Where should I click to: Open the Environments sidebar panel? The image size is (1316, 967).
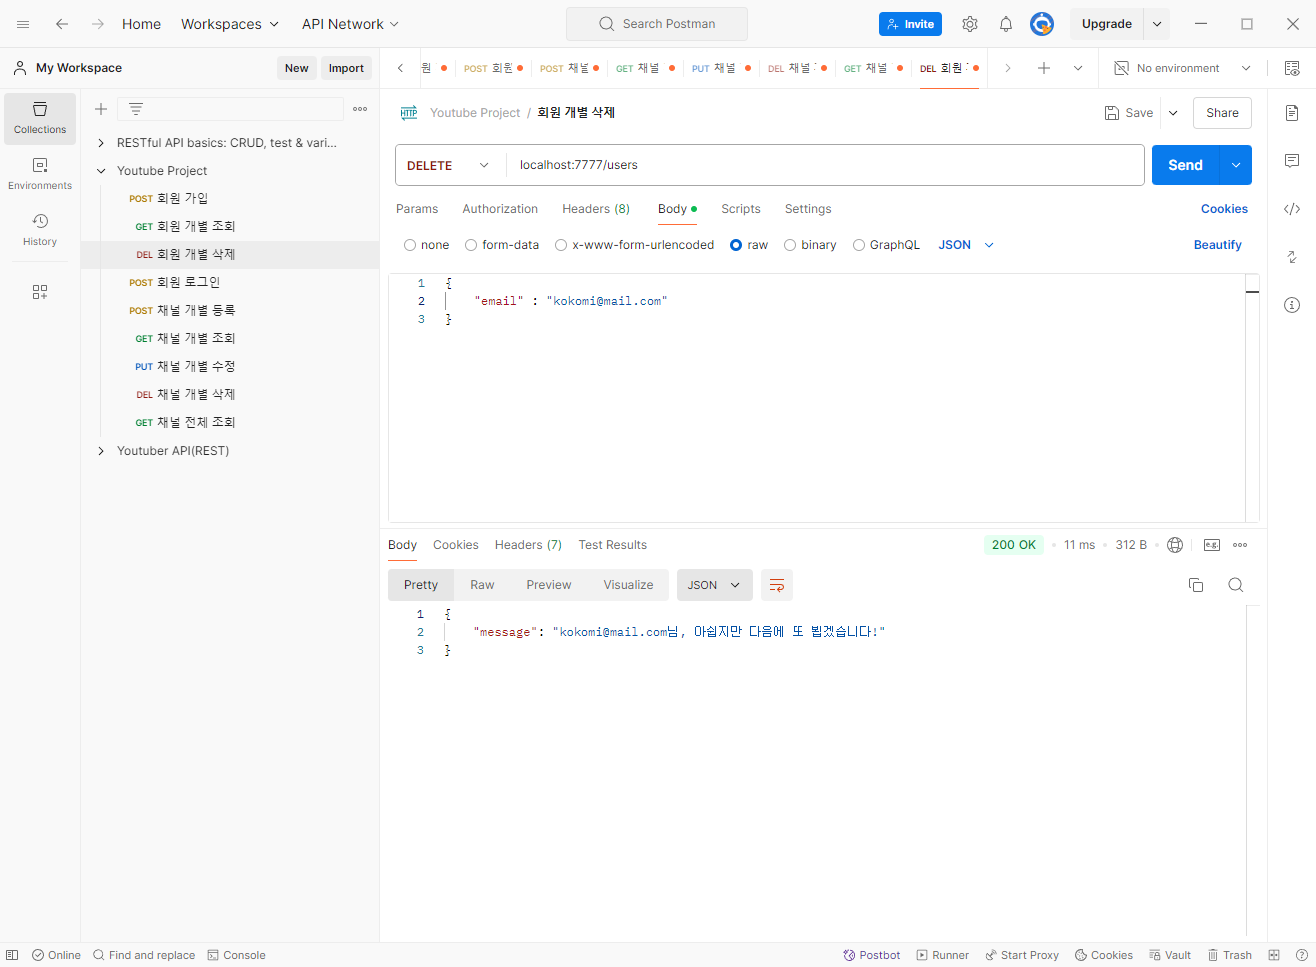point(40,174)
